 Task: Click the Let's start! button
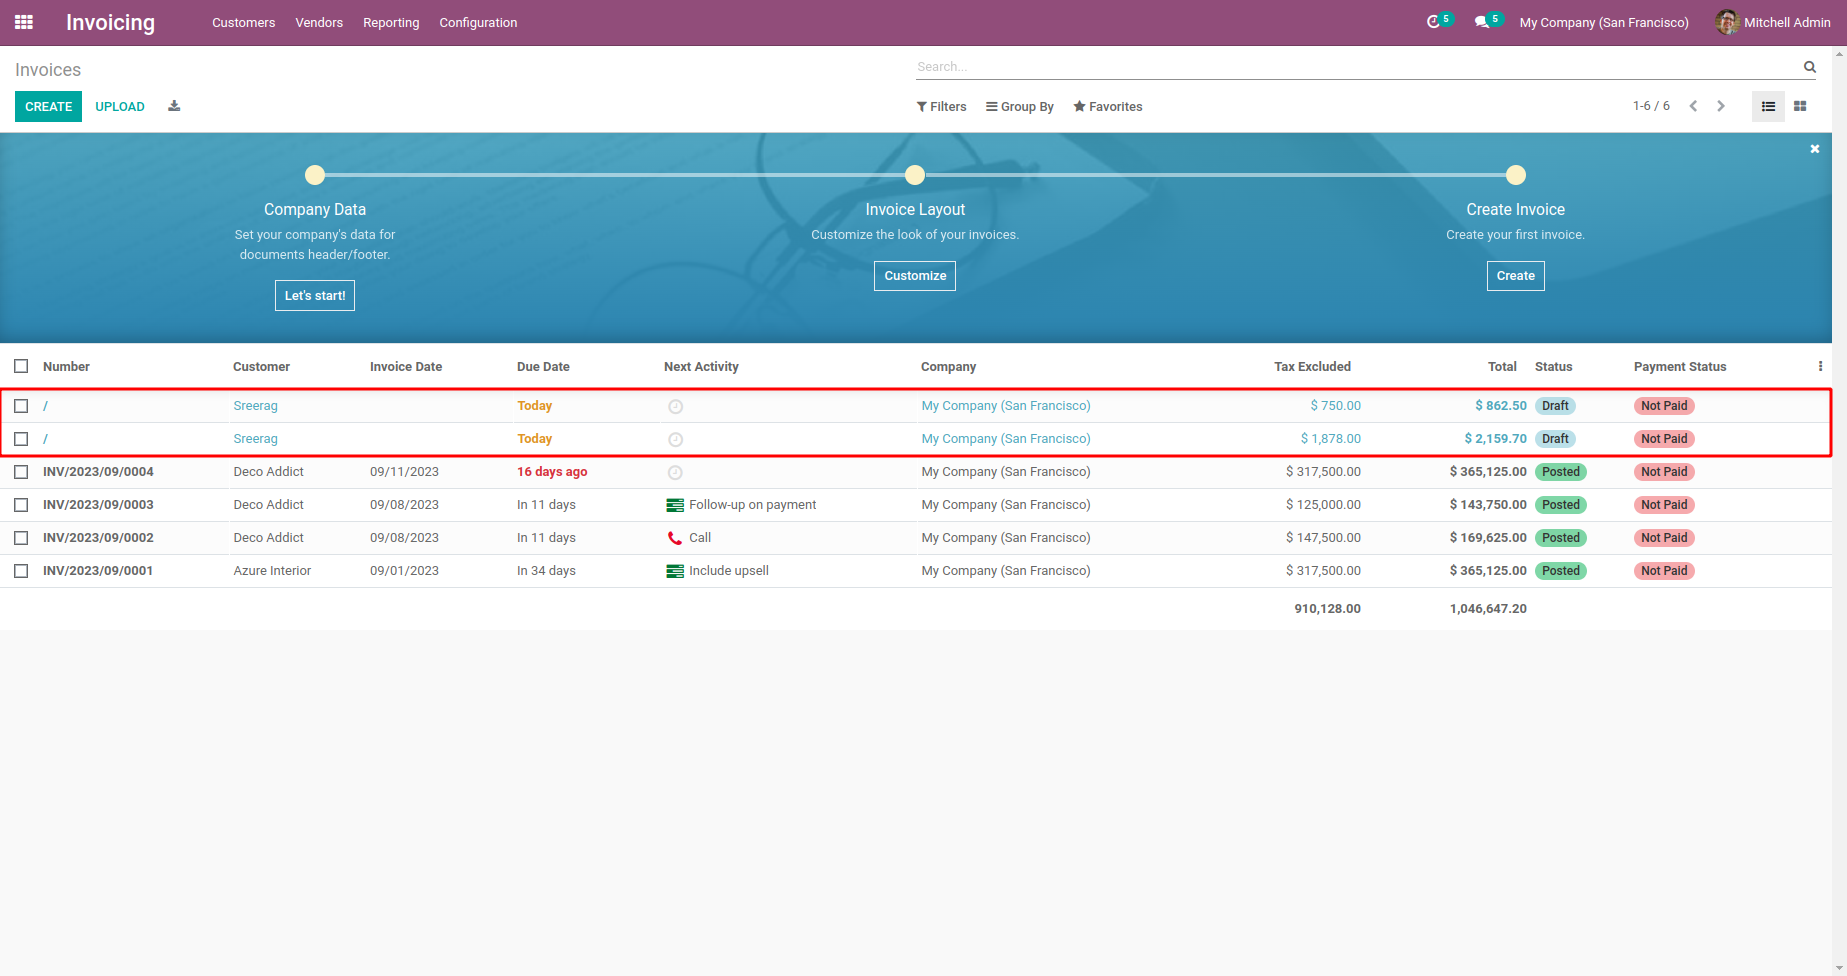[315, 296]
